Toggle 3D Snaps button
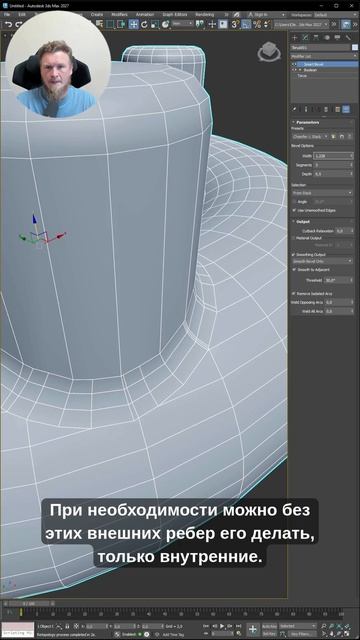Image resolution: width=360 pixels, height=640 pixels. click(235, 24)
